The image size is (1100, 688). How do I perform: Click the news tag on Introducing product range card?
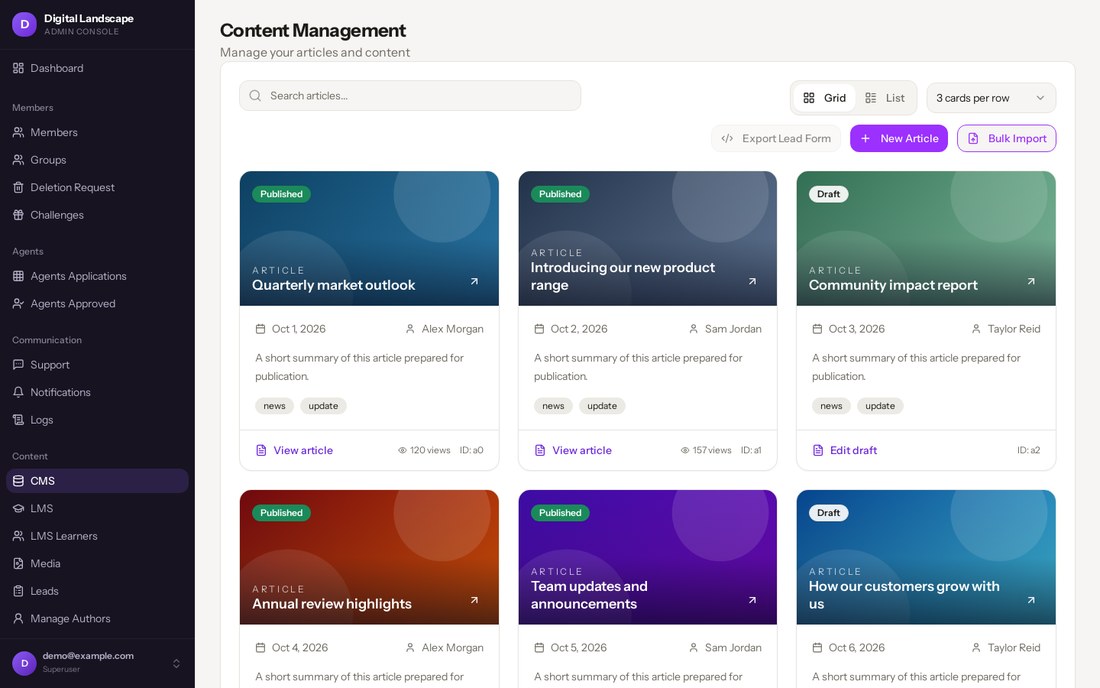[553, 406]
